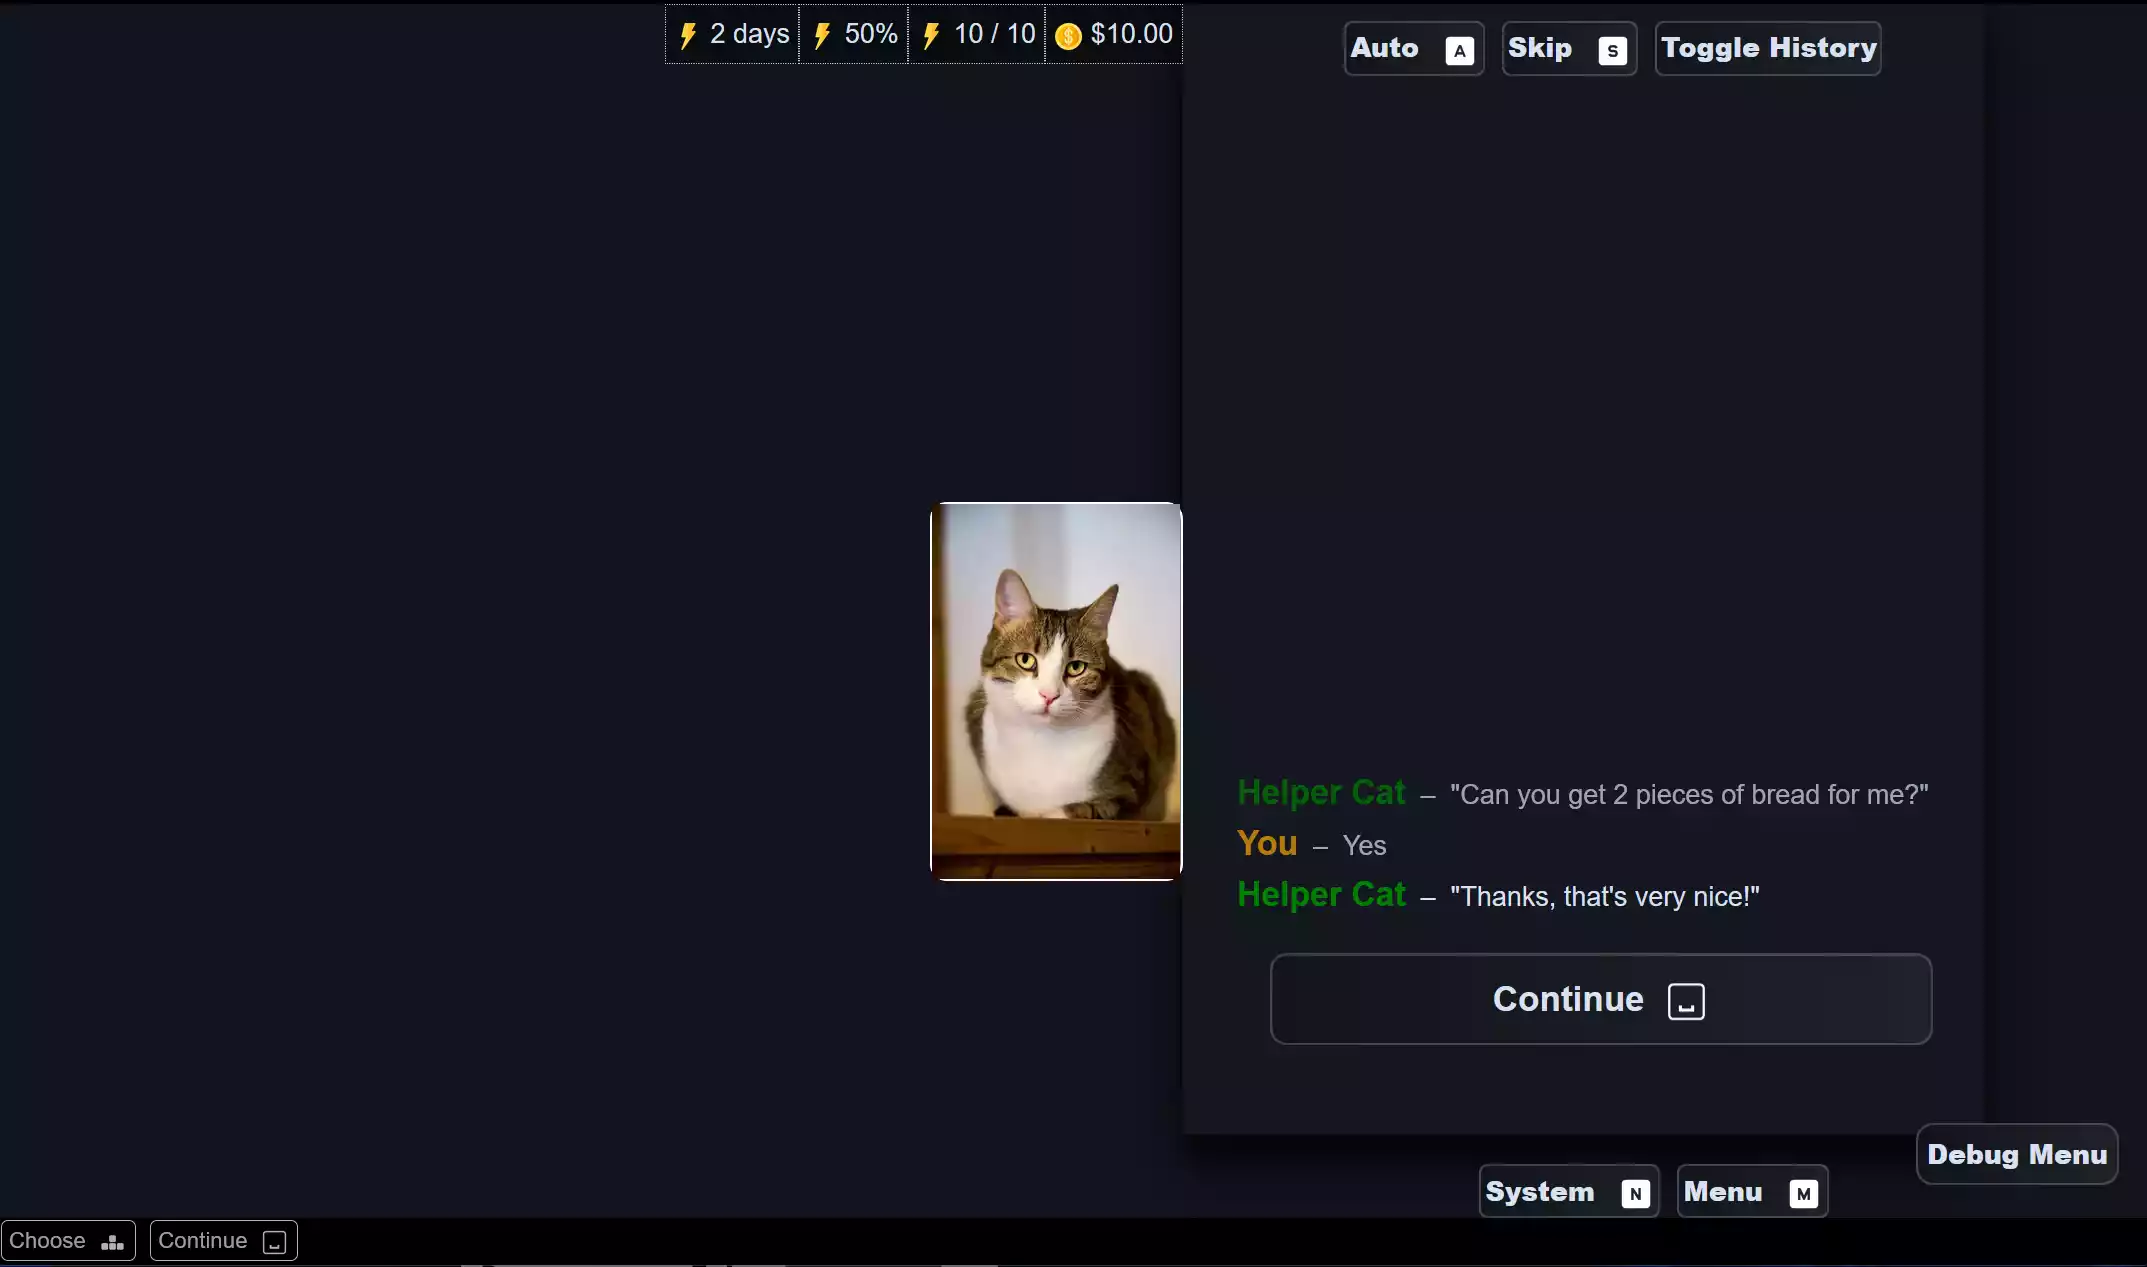Toggle the history display panel

(1769, 47)
